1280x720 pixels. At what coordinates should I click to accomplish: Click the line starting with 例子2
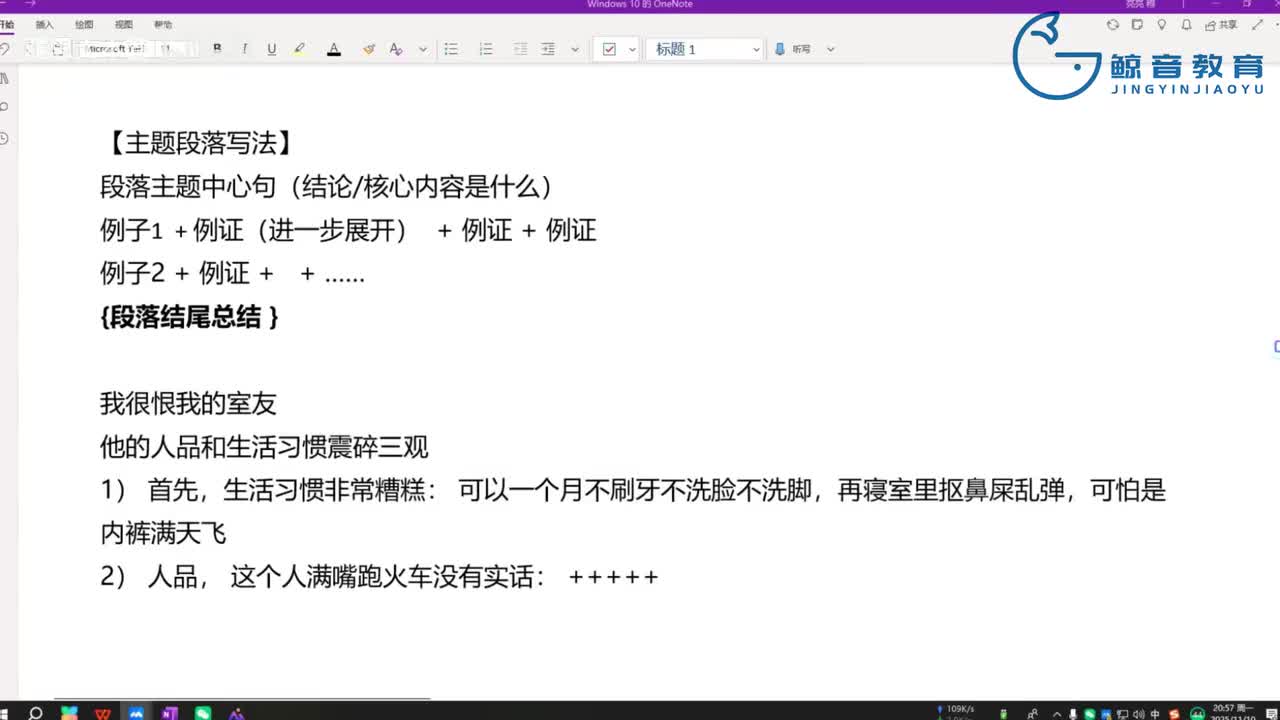click(x=232, y=273)
